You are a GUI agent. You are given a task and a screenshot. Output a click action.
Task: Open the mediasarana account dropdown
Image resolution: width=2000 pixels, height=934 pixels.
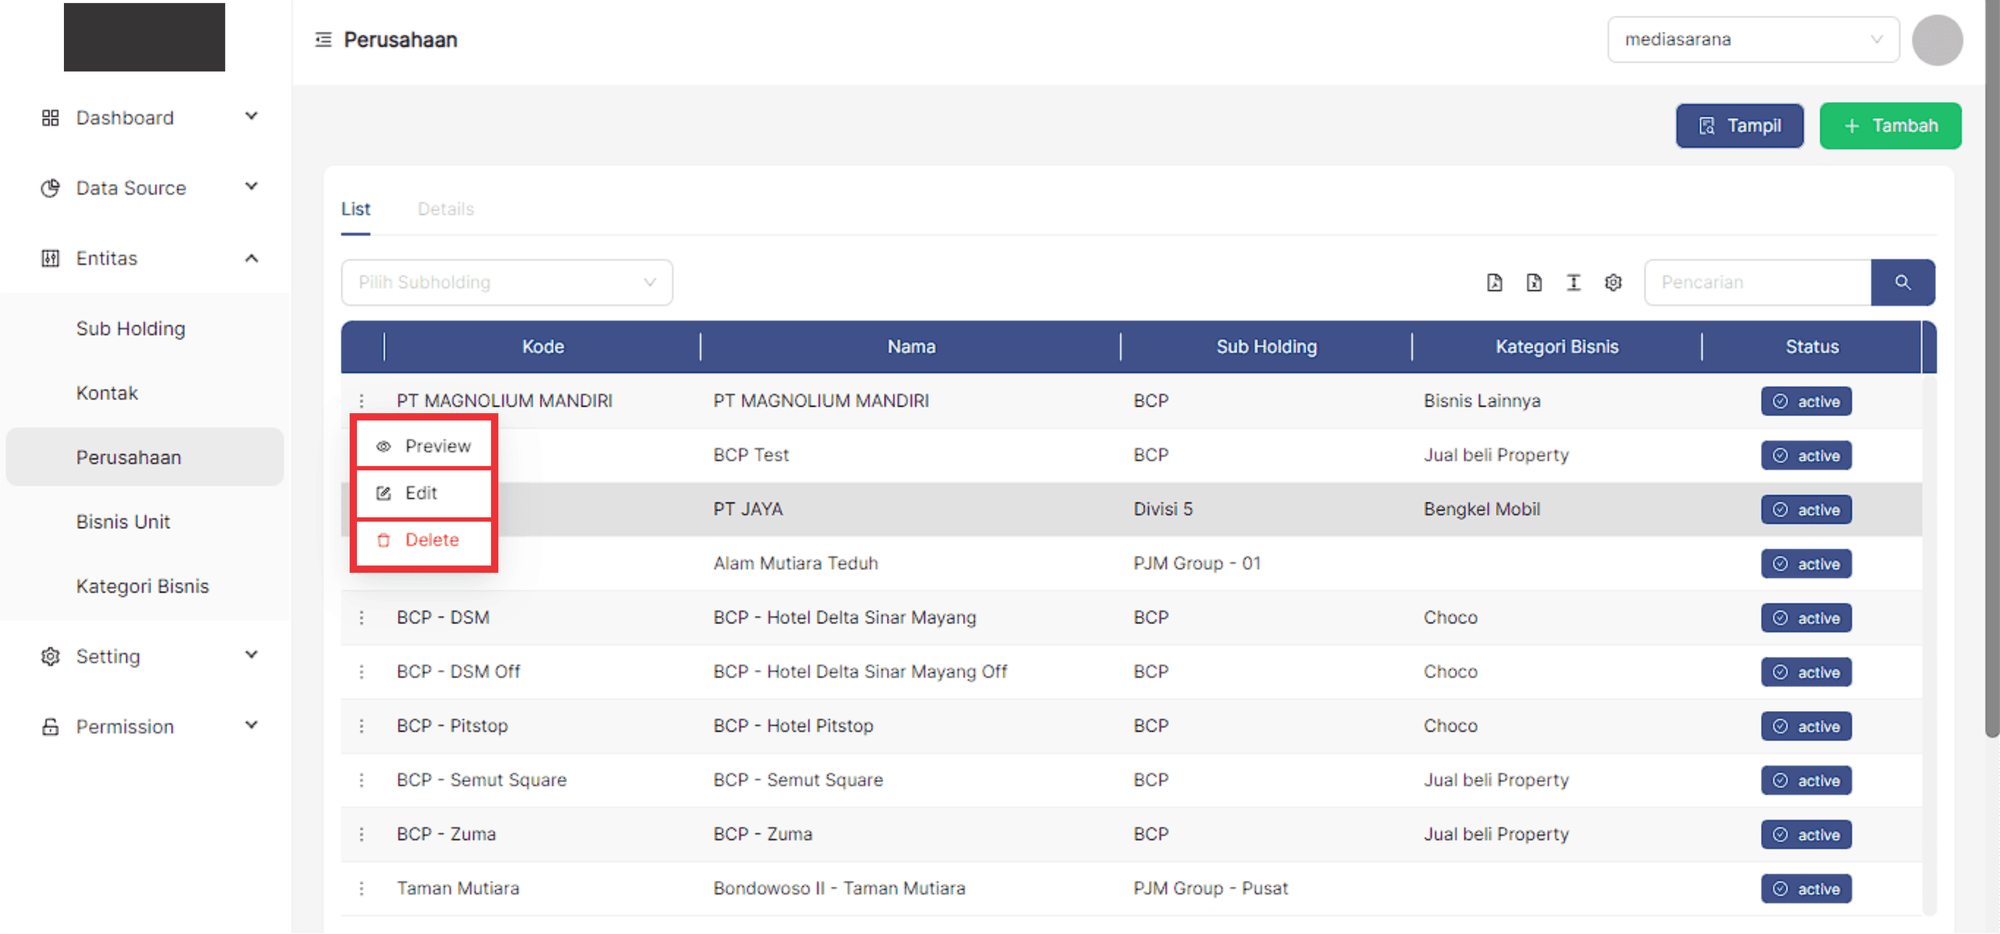(1752, 40)
